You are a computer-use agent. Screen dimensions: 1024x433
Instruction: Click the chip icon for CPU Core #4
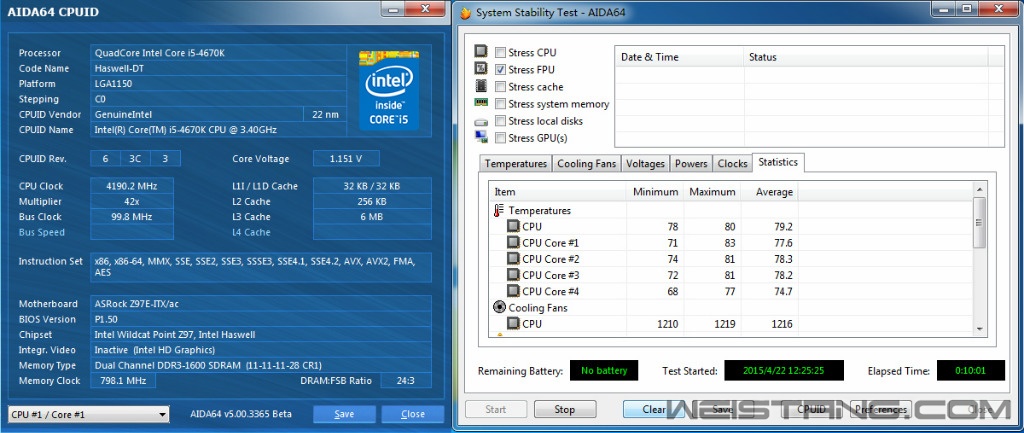click(513, 291)
